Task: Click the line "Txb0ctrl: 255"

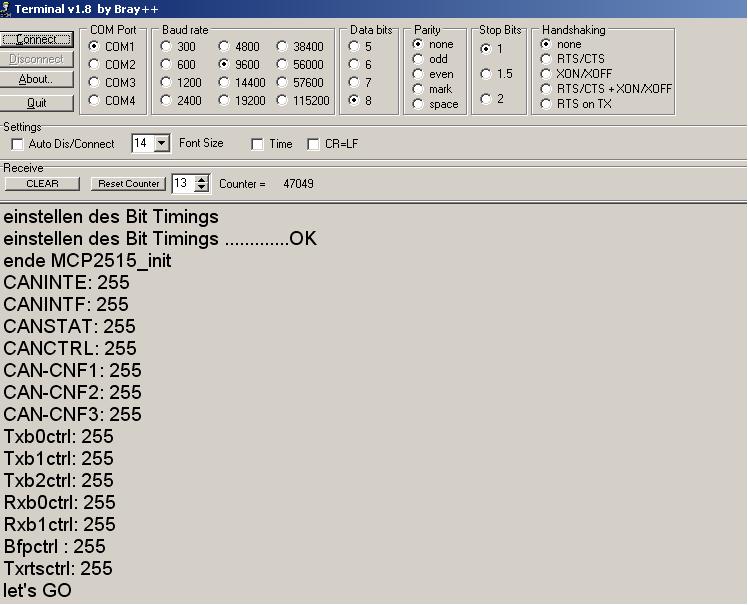Action: click(x=59, y=437)
